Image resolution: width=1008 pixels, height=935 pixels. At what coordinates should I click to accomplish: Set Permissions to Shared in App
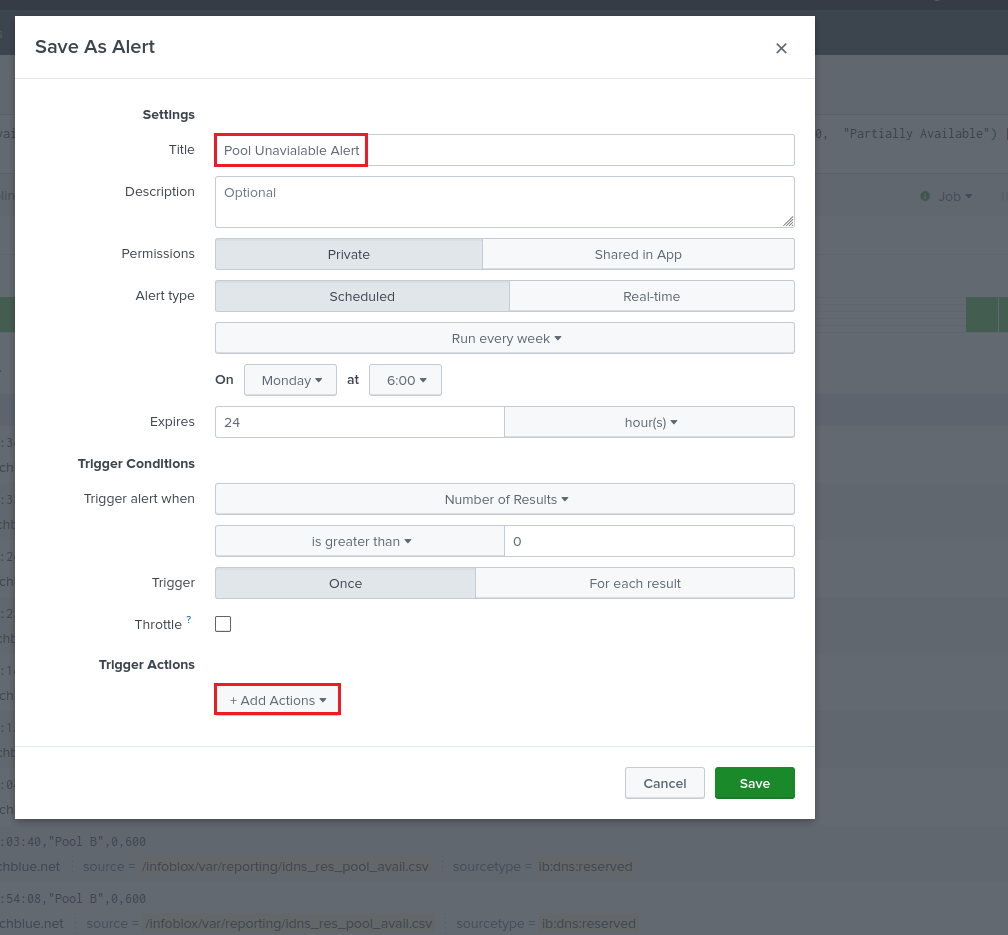(638, 254)
